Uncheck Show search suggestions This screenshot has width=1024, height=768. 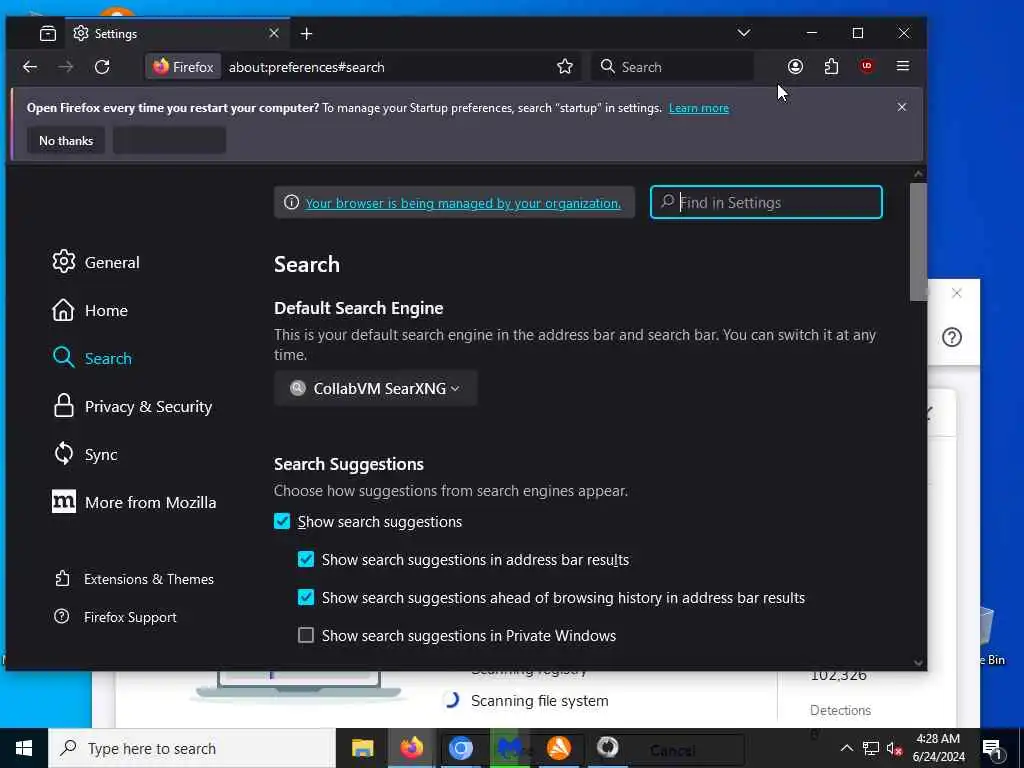(x=282, y=521)
